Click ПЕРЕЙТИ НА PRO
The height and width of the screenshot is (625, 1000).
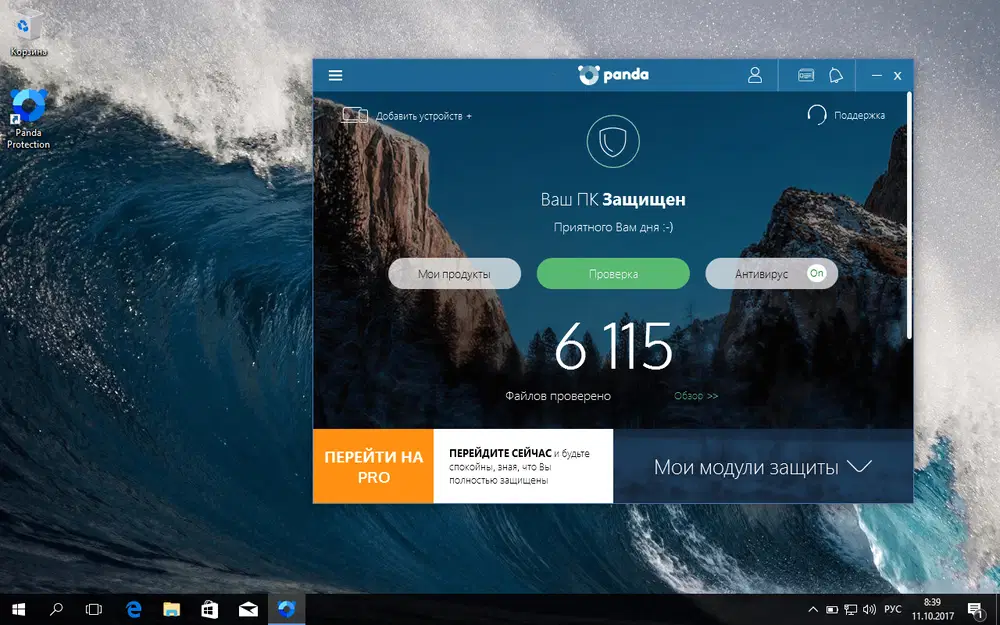[x=372, y=466]
